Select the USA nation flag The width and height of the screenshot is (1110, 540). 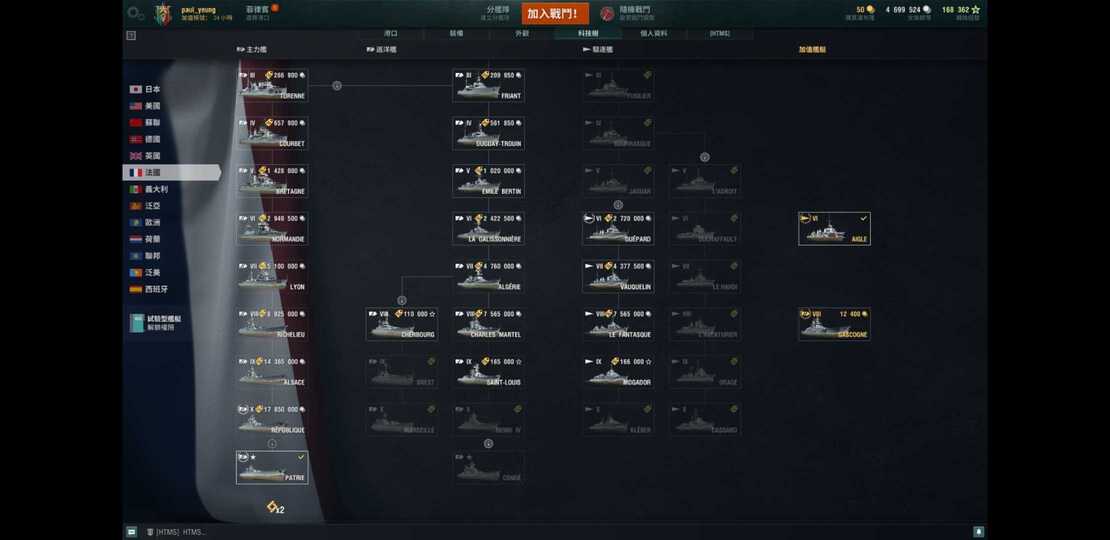pos(135,106)
